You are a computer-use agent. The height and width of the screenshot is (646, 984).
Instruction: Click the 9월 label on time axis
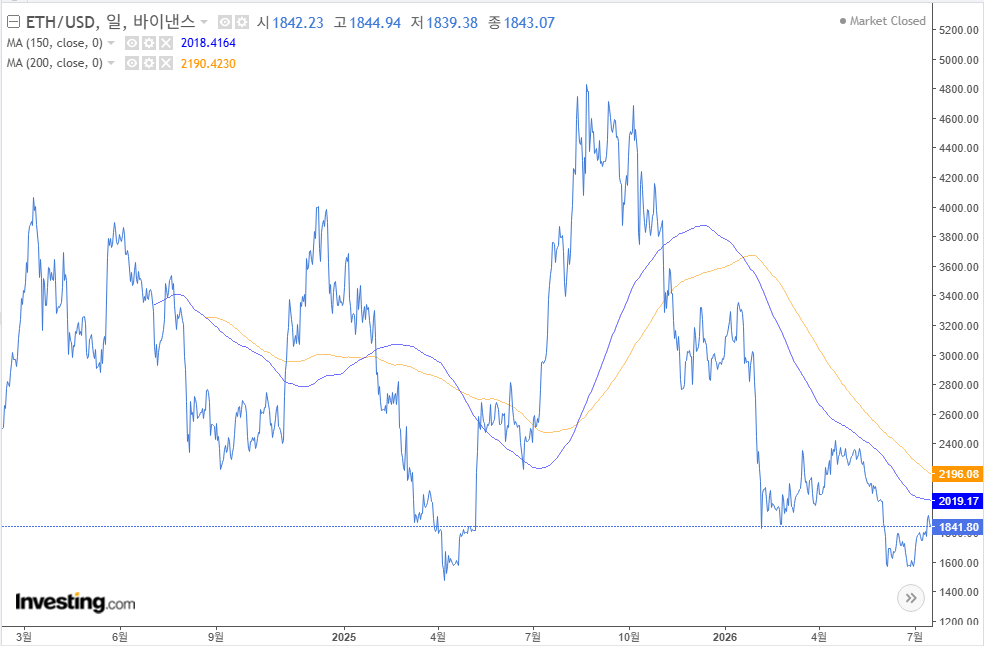tap(216, 637)
